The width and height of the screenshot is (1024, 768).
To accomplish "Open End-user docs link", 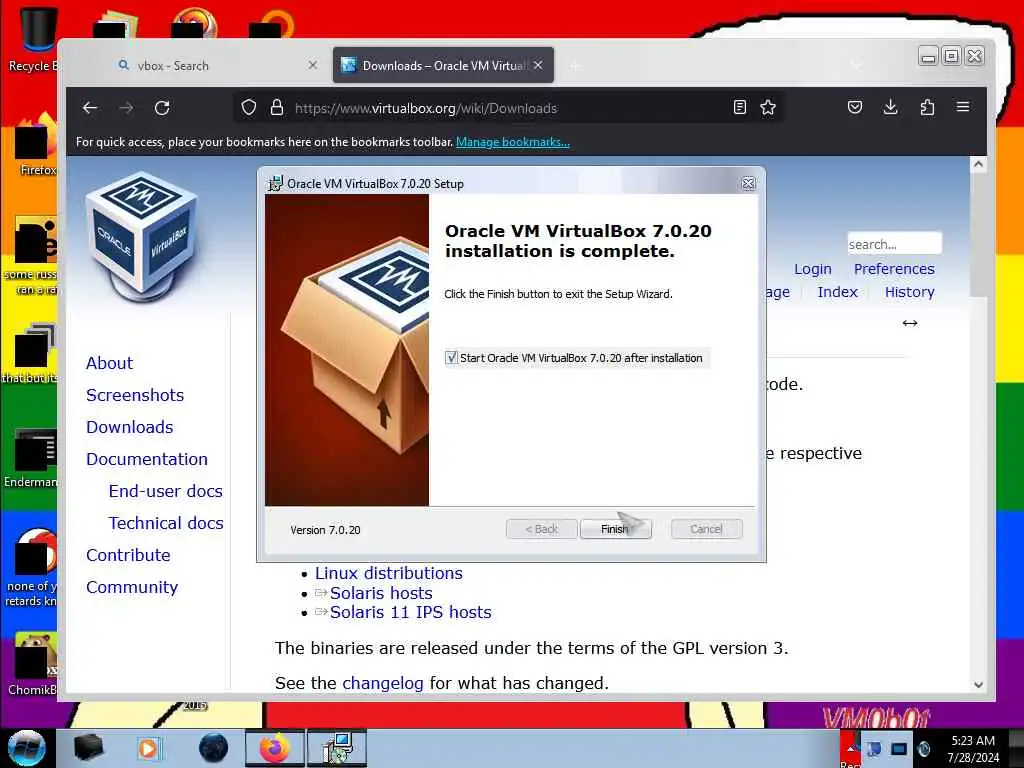I will (166, 491).
